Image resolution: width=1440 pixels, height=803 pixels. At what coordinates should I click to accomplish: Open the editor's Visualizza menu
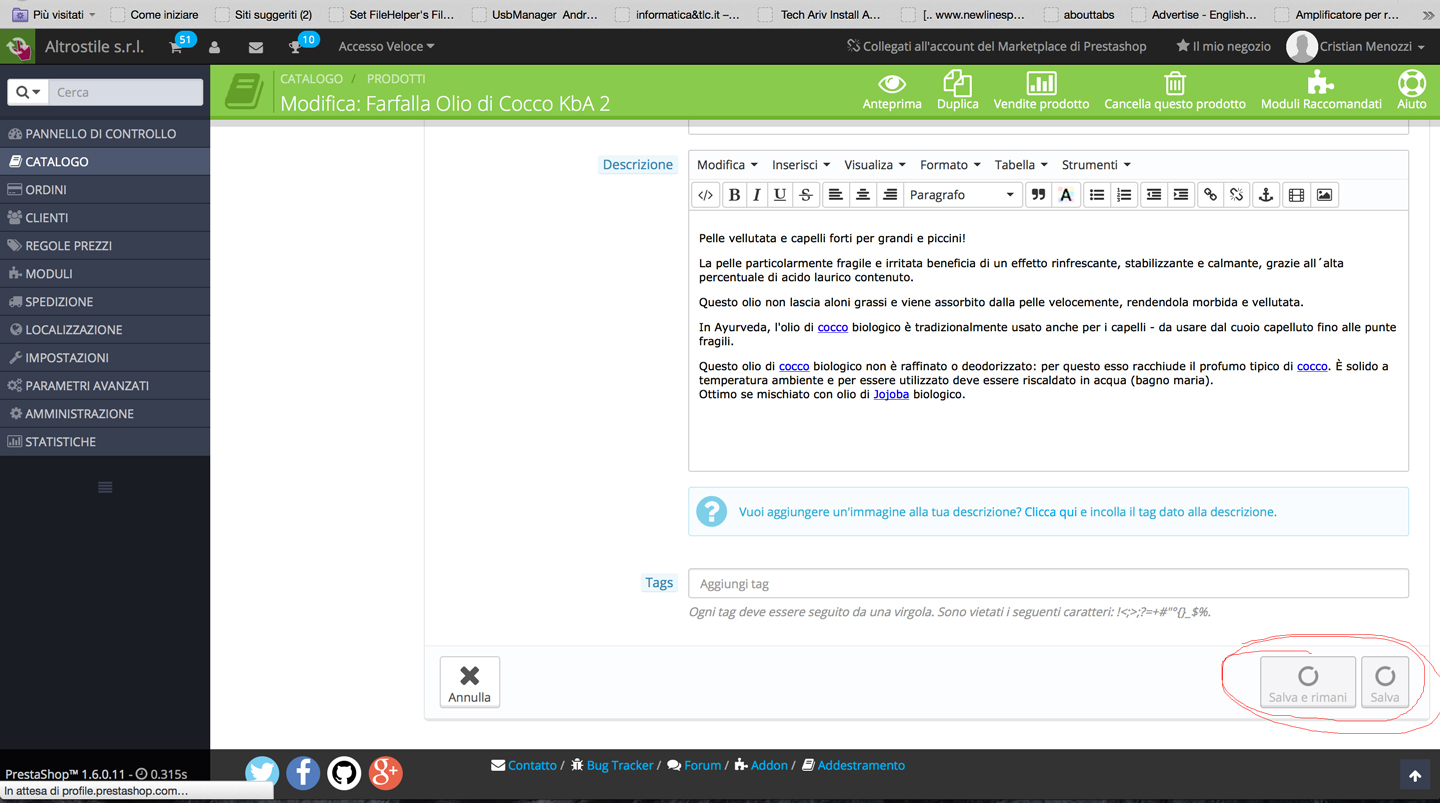point(874,165)
